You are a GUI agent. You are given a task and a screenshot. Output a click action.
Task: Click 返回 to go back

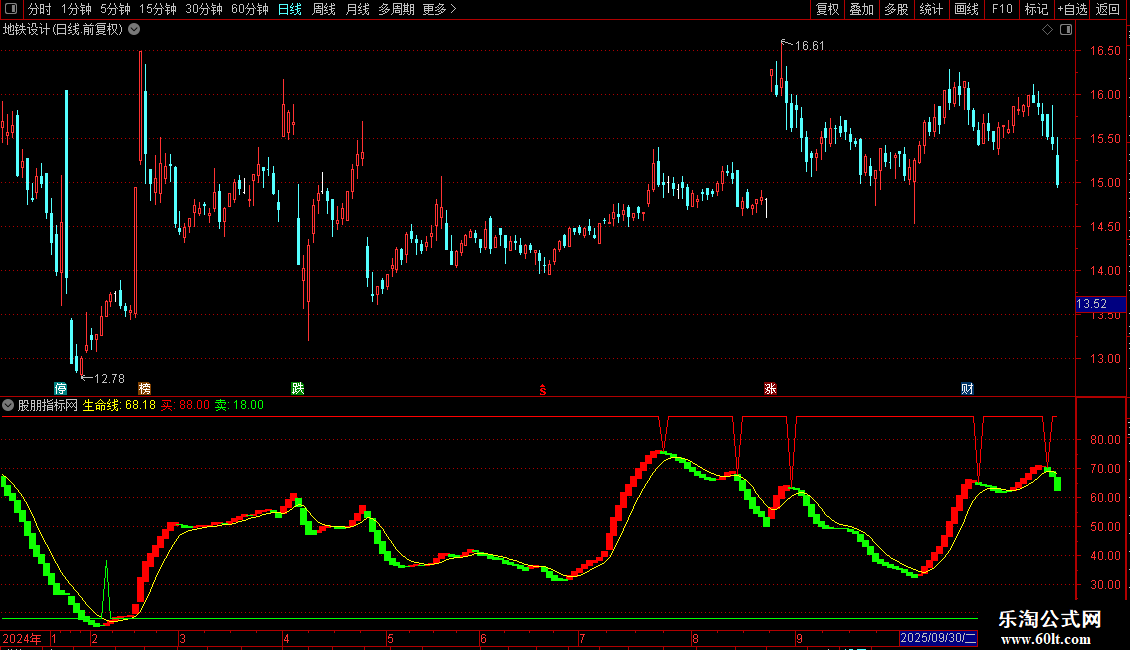point(1108,9)
